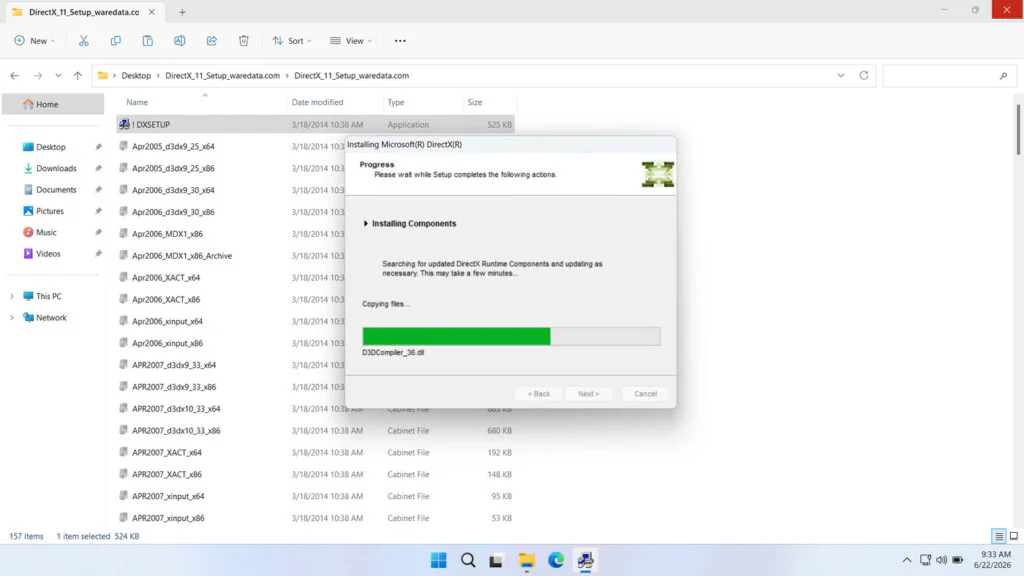Show hidden system tray icons

[907, 560]
